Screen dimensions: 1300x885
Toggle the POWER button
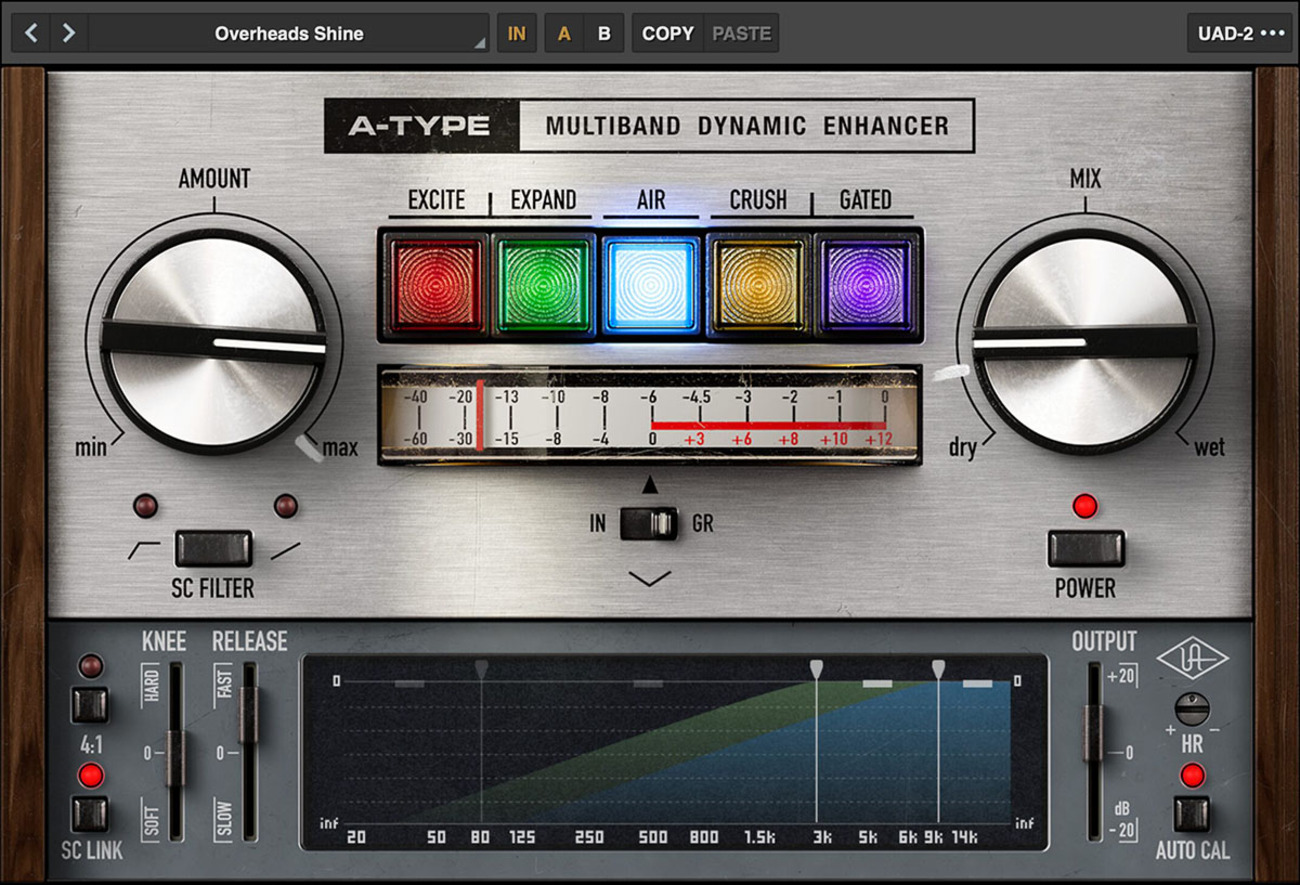coord(1085,548)
